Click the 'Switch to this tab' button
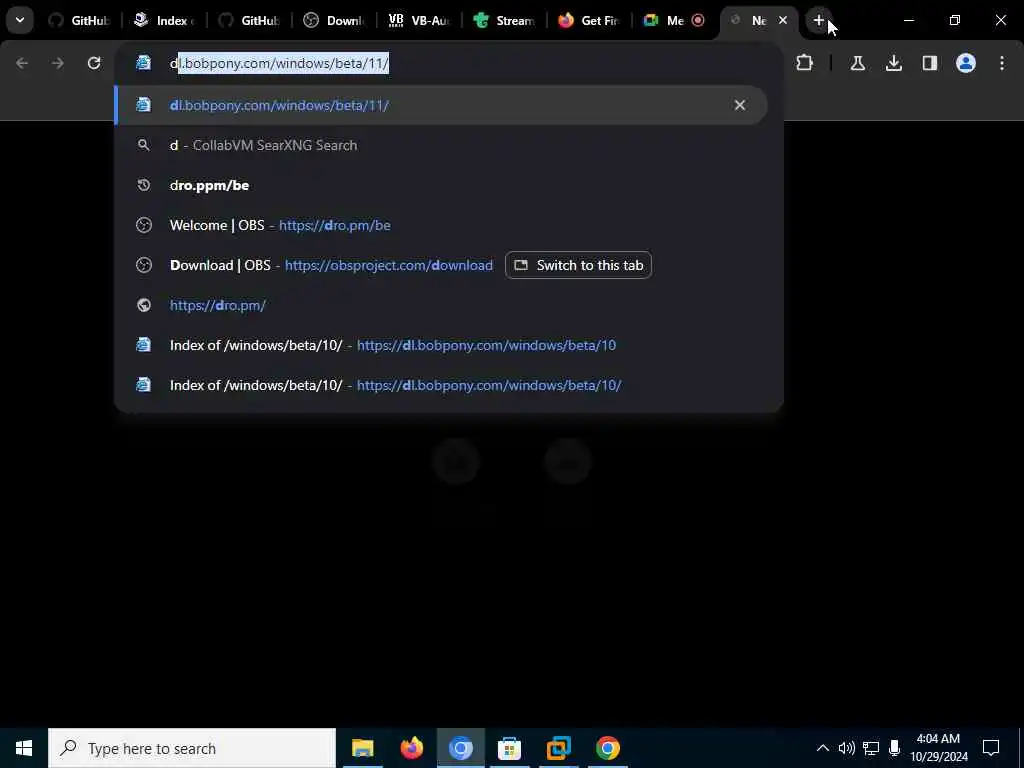Screen dimensions: 1024x768 click(x=579, y=265)
